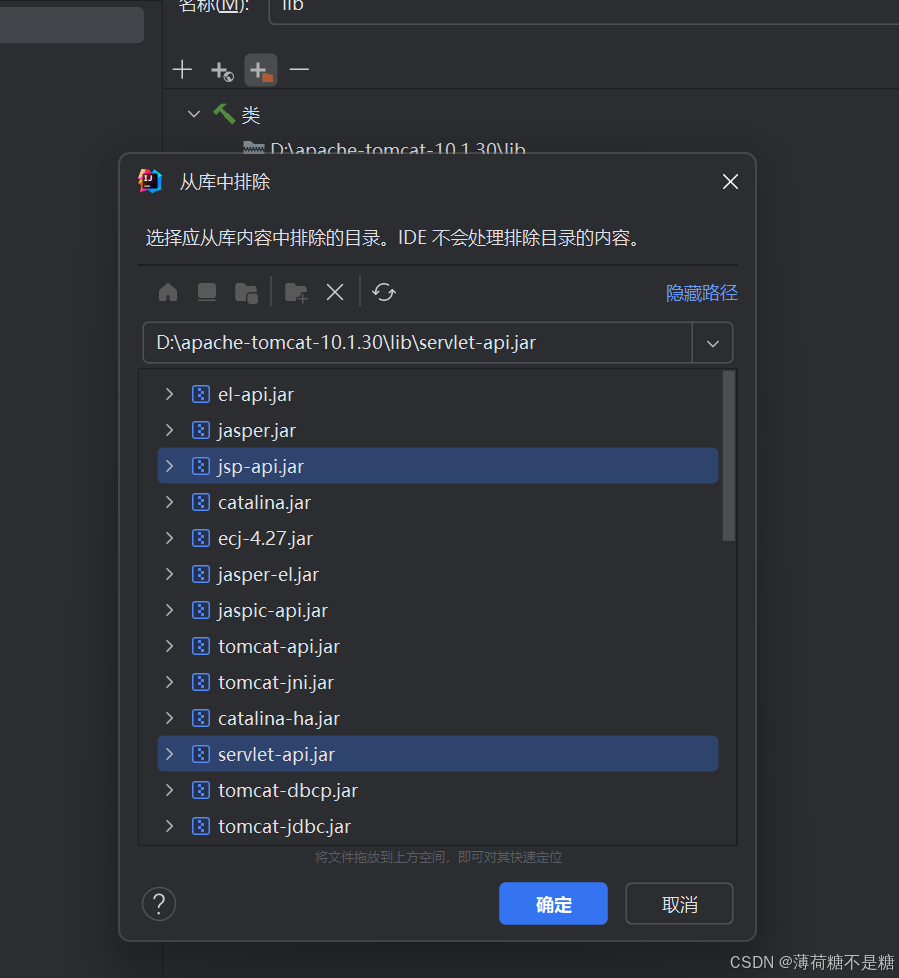The height and width of the screenshot is (978, 899).
Task: Click the attach JAR or directory icon
Action: tap(260, 70)
